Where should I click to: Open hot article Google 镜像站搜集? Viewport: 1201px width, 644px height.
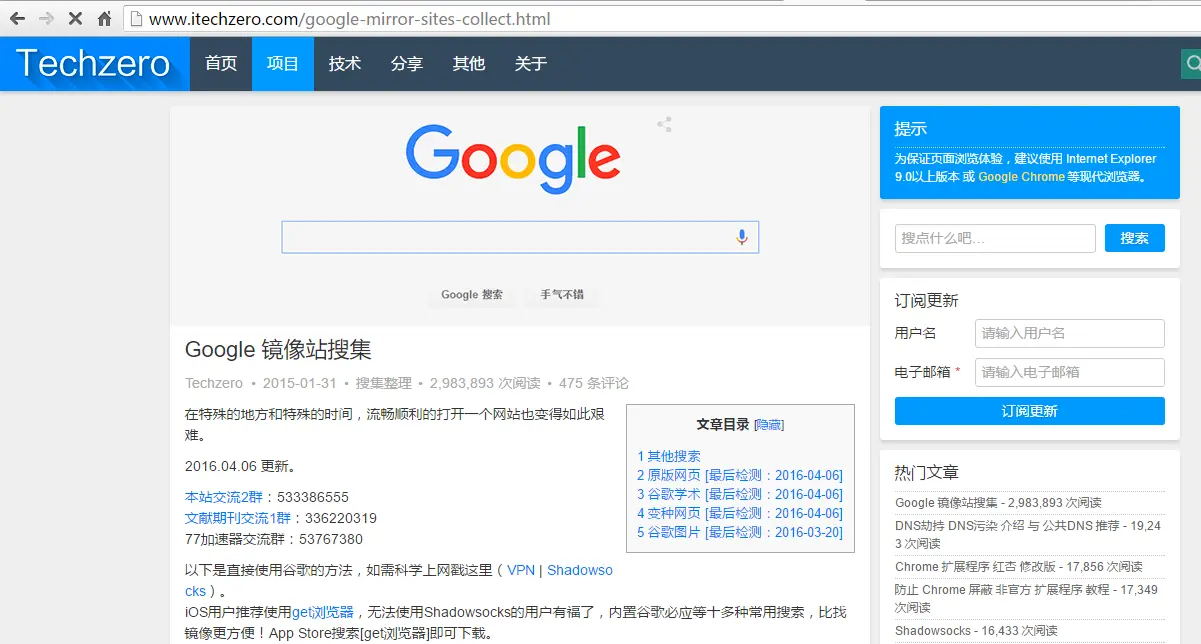(998, 503)
